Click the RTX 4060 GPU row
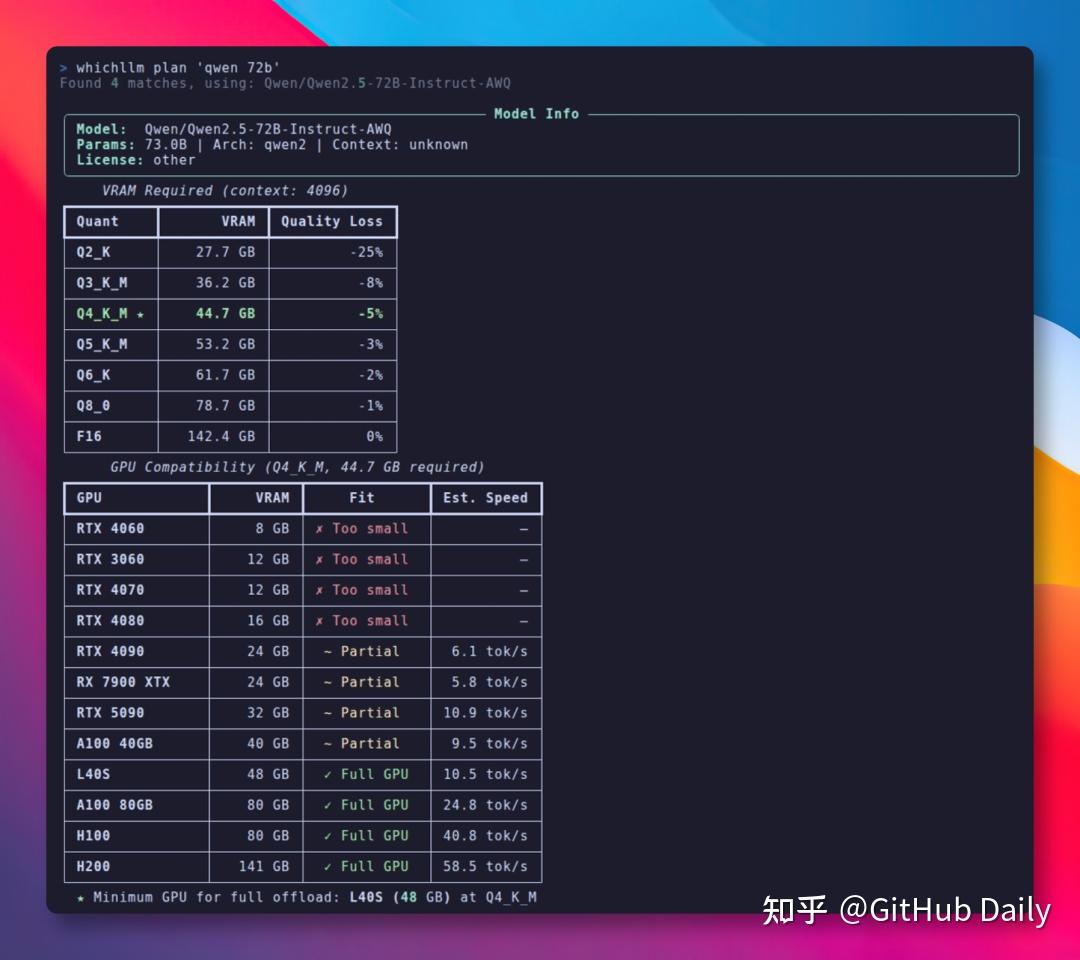 click(x=303, y=529)
